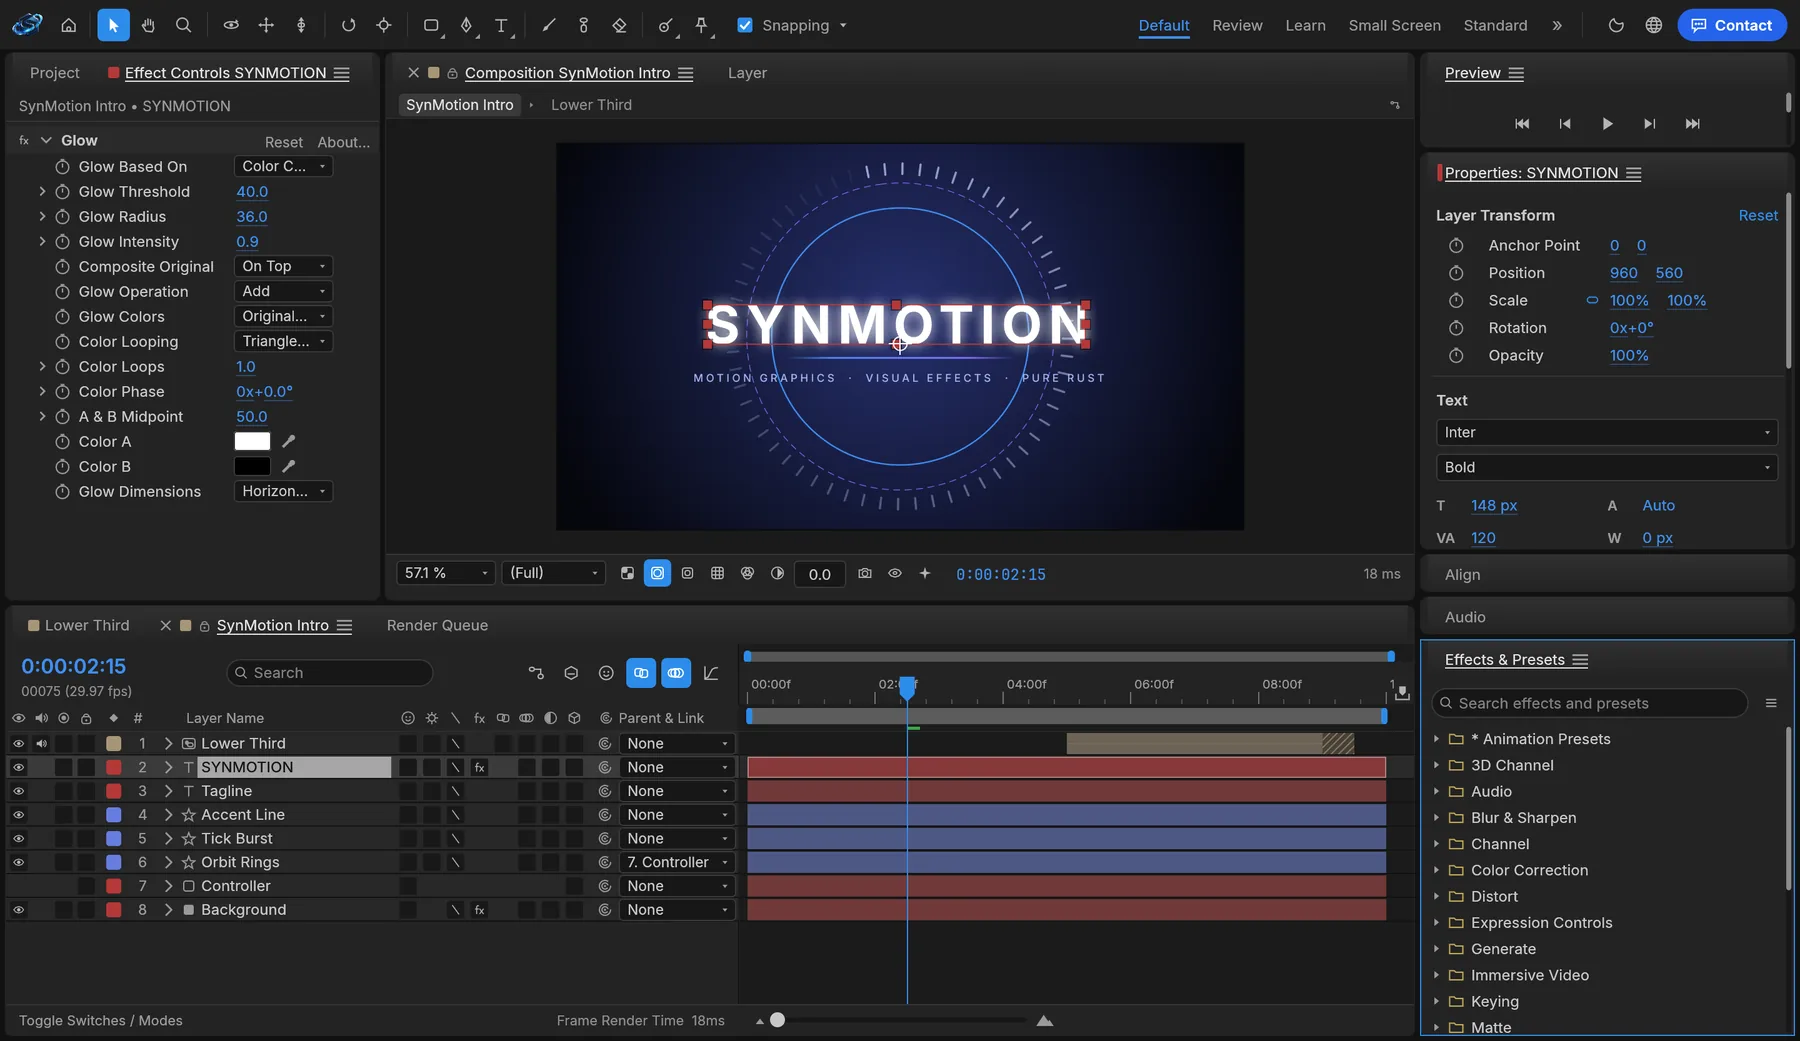Toggle dark mode moon icon
The image size is (1800, 1041).
[1616, 25]
